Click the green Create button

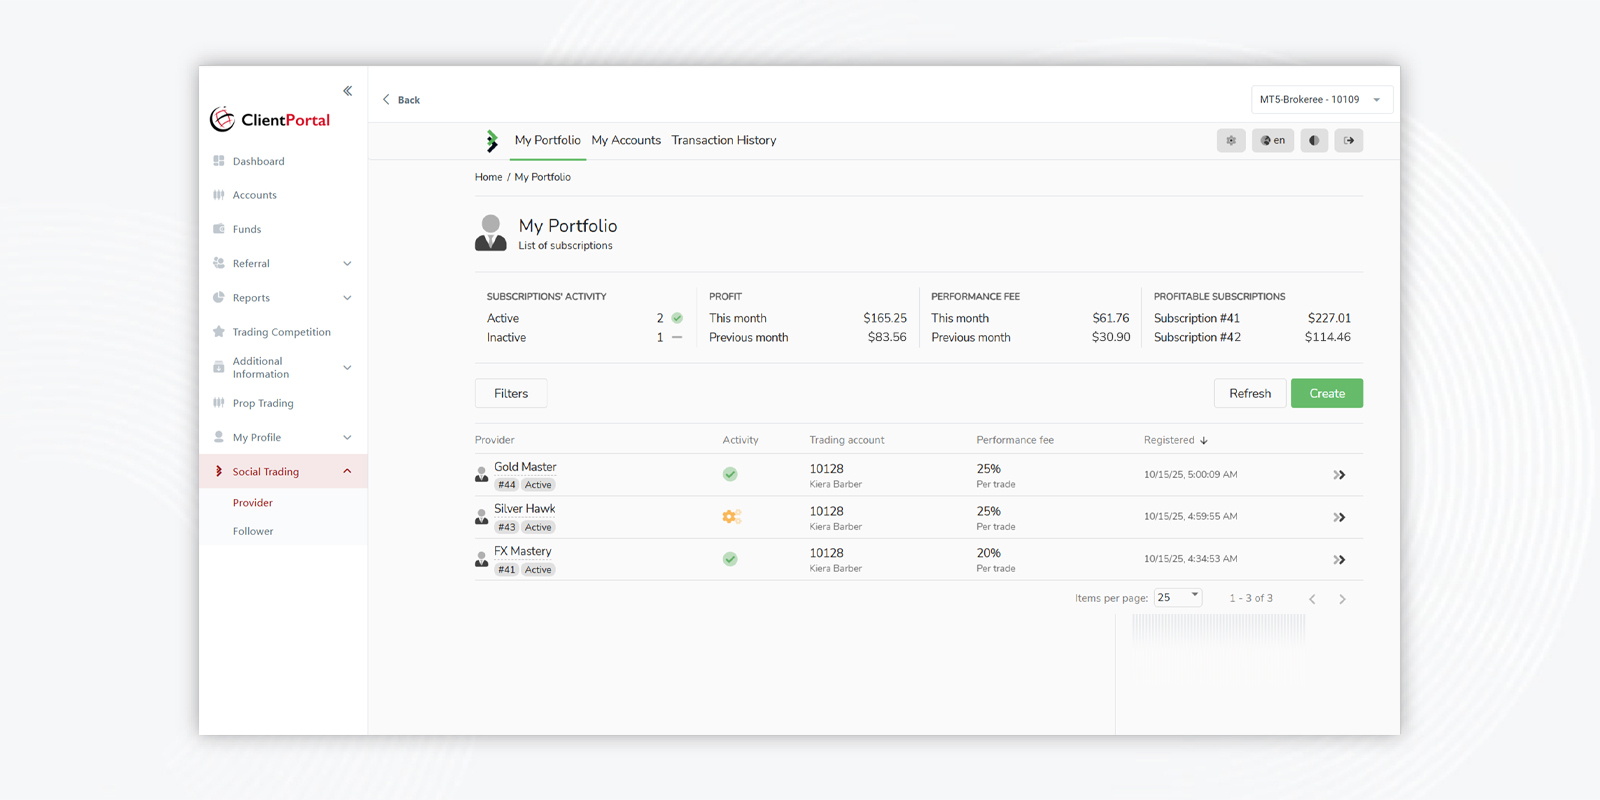click(1326, 394)
